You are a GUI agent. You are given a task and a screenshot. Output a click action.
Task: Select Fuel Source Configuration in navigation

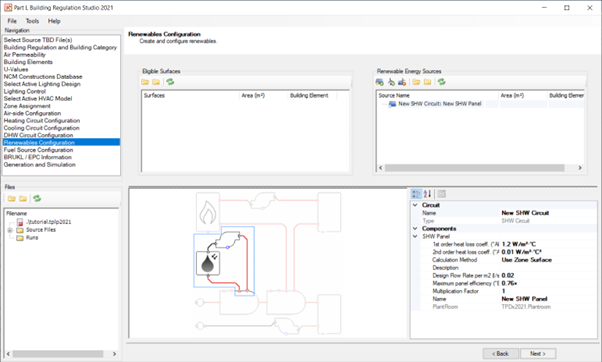tap(38, 150)
